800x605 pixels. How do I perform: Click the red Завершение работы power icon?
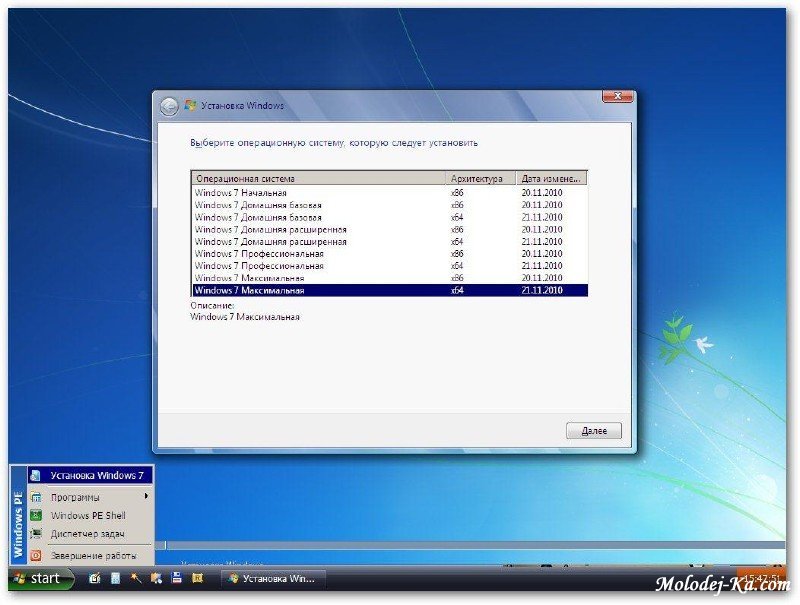(36, 555)
